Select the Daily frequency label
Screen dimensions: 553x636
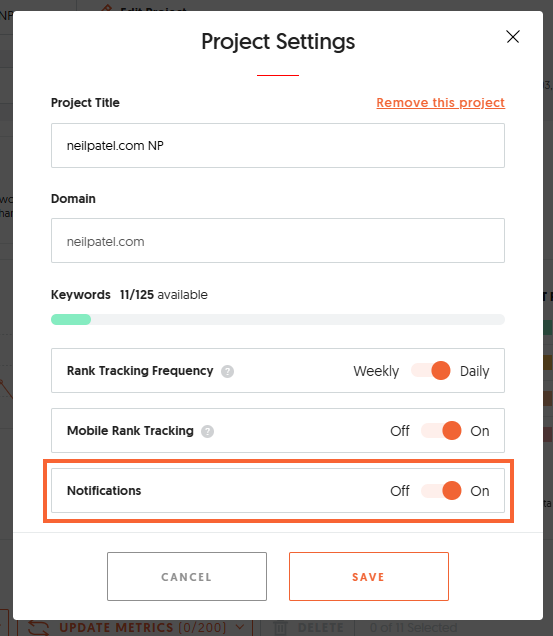474,371
